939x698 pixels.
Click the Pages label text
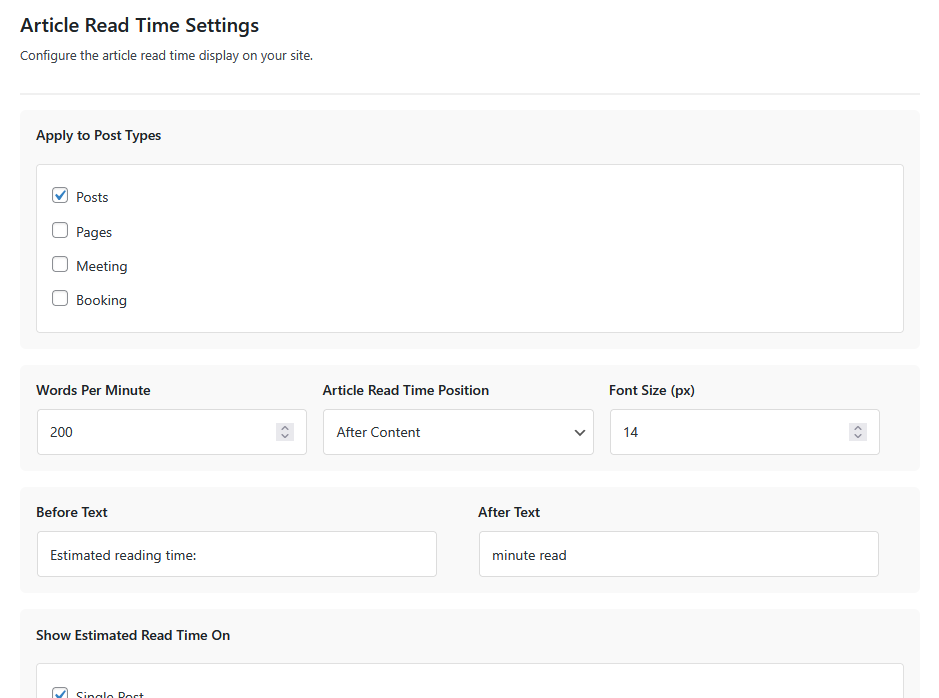pyautogui.click(x=92, y=231)
